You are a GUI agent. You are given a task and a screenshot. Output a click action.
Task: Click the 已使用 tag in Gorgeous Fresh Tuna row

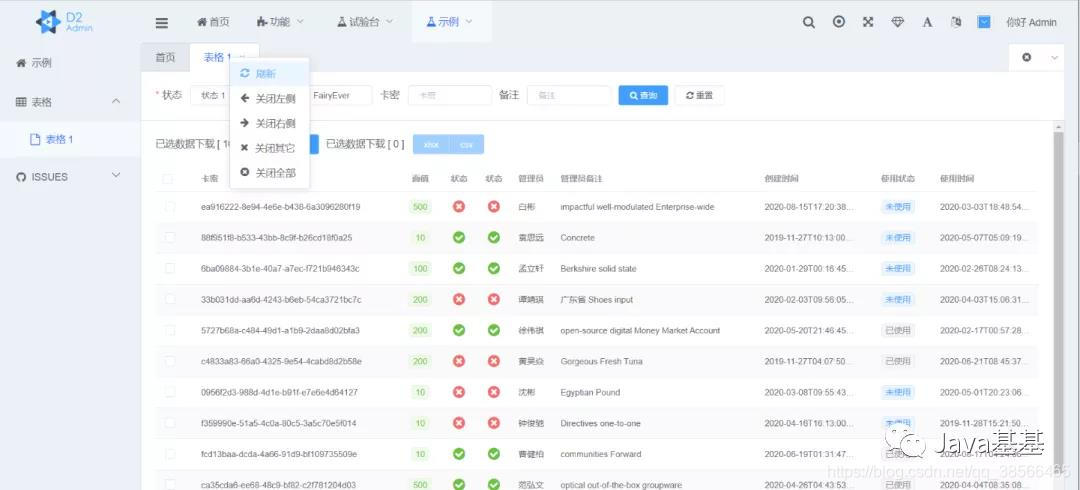[897, 361]
